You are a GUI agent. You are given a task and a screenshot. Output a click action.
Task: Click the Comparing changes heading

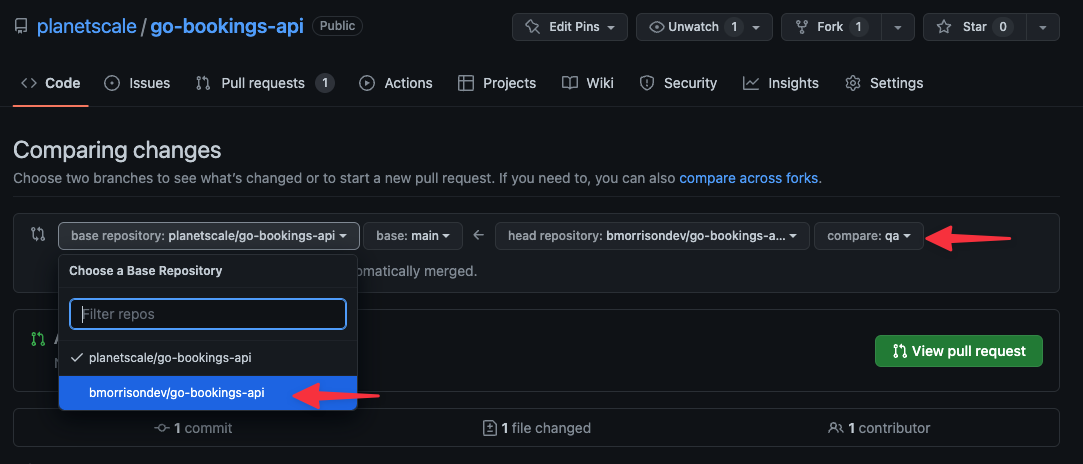tap(117, 150)
